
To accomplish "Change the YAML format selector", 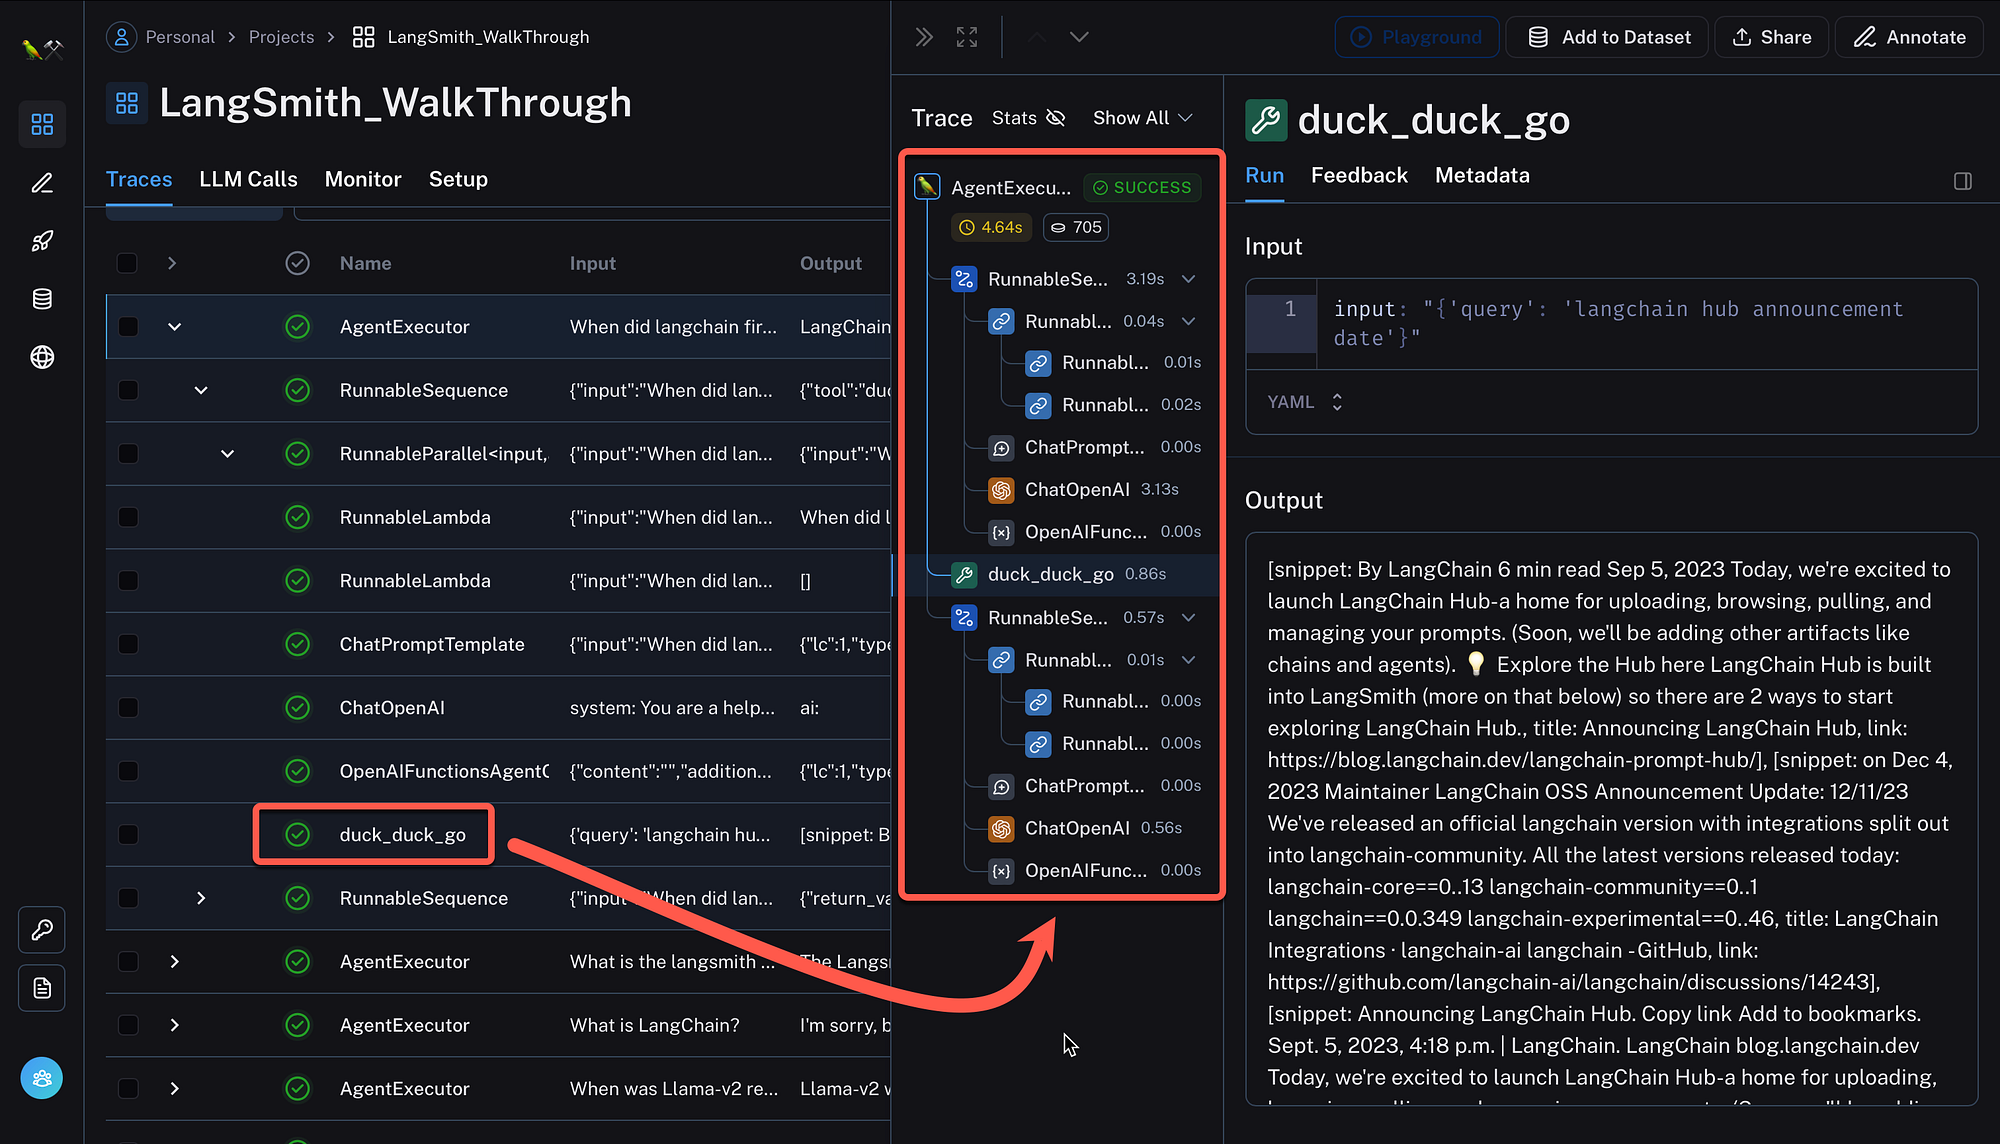I will 1305,402.
